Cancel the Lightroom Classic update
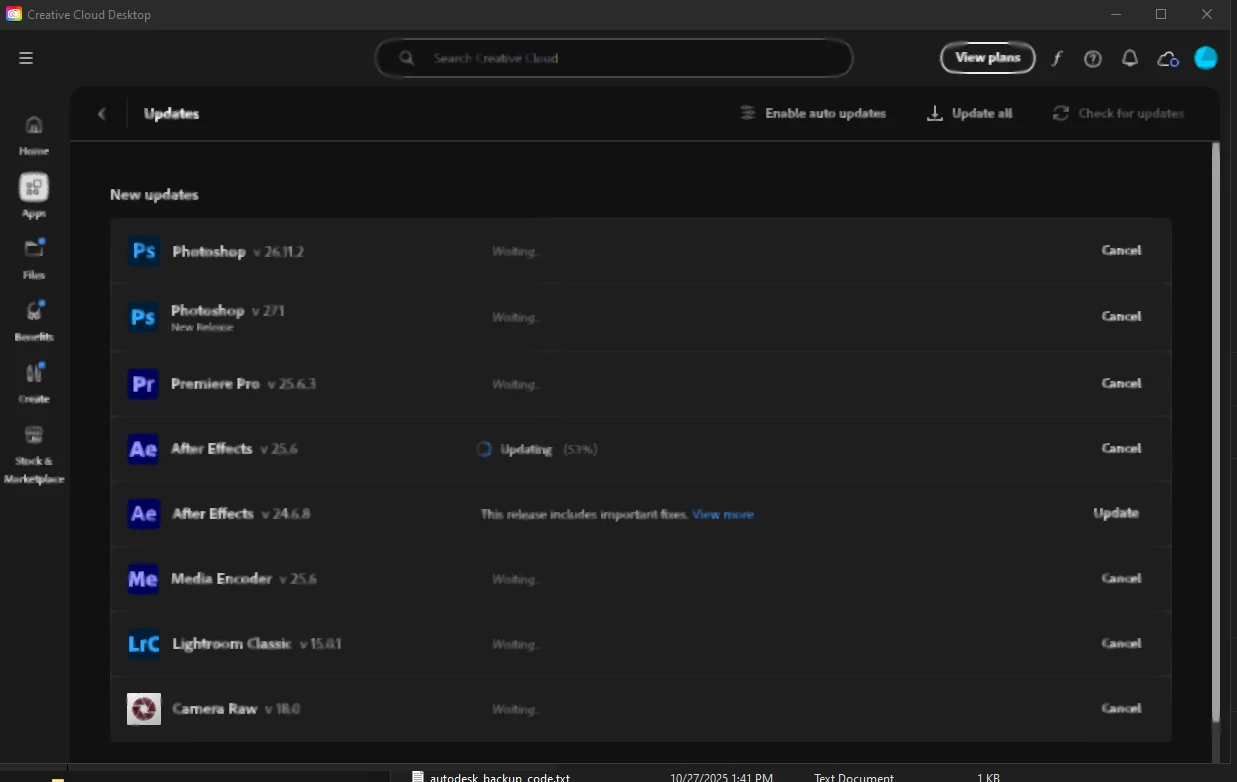 pyautogui.click(x=1121, y=643)
